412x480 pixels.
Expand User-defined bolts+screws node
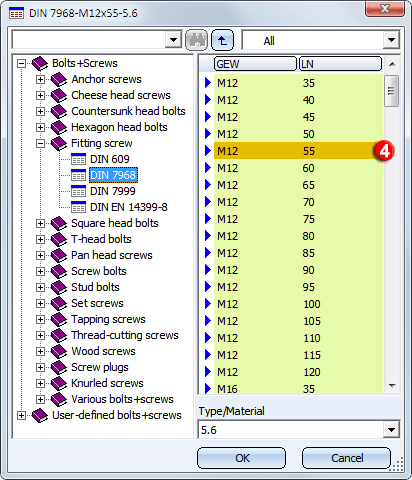pyautogui.click(x=21, y=415)
